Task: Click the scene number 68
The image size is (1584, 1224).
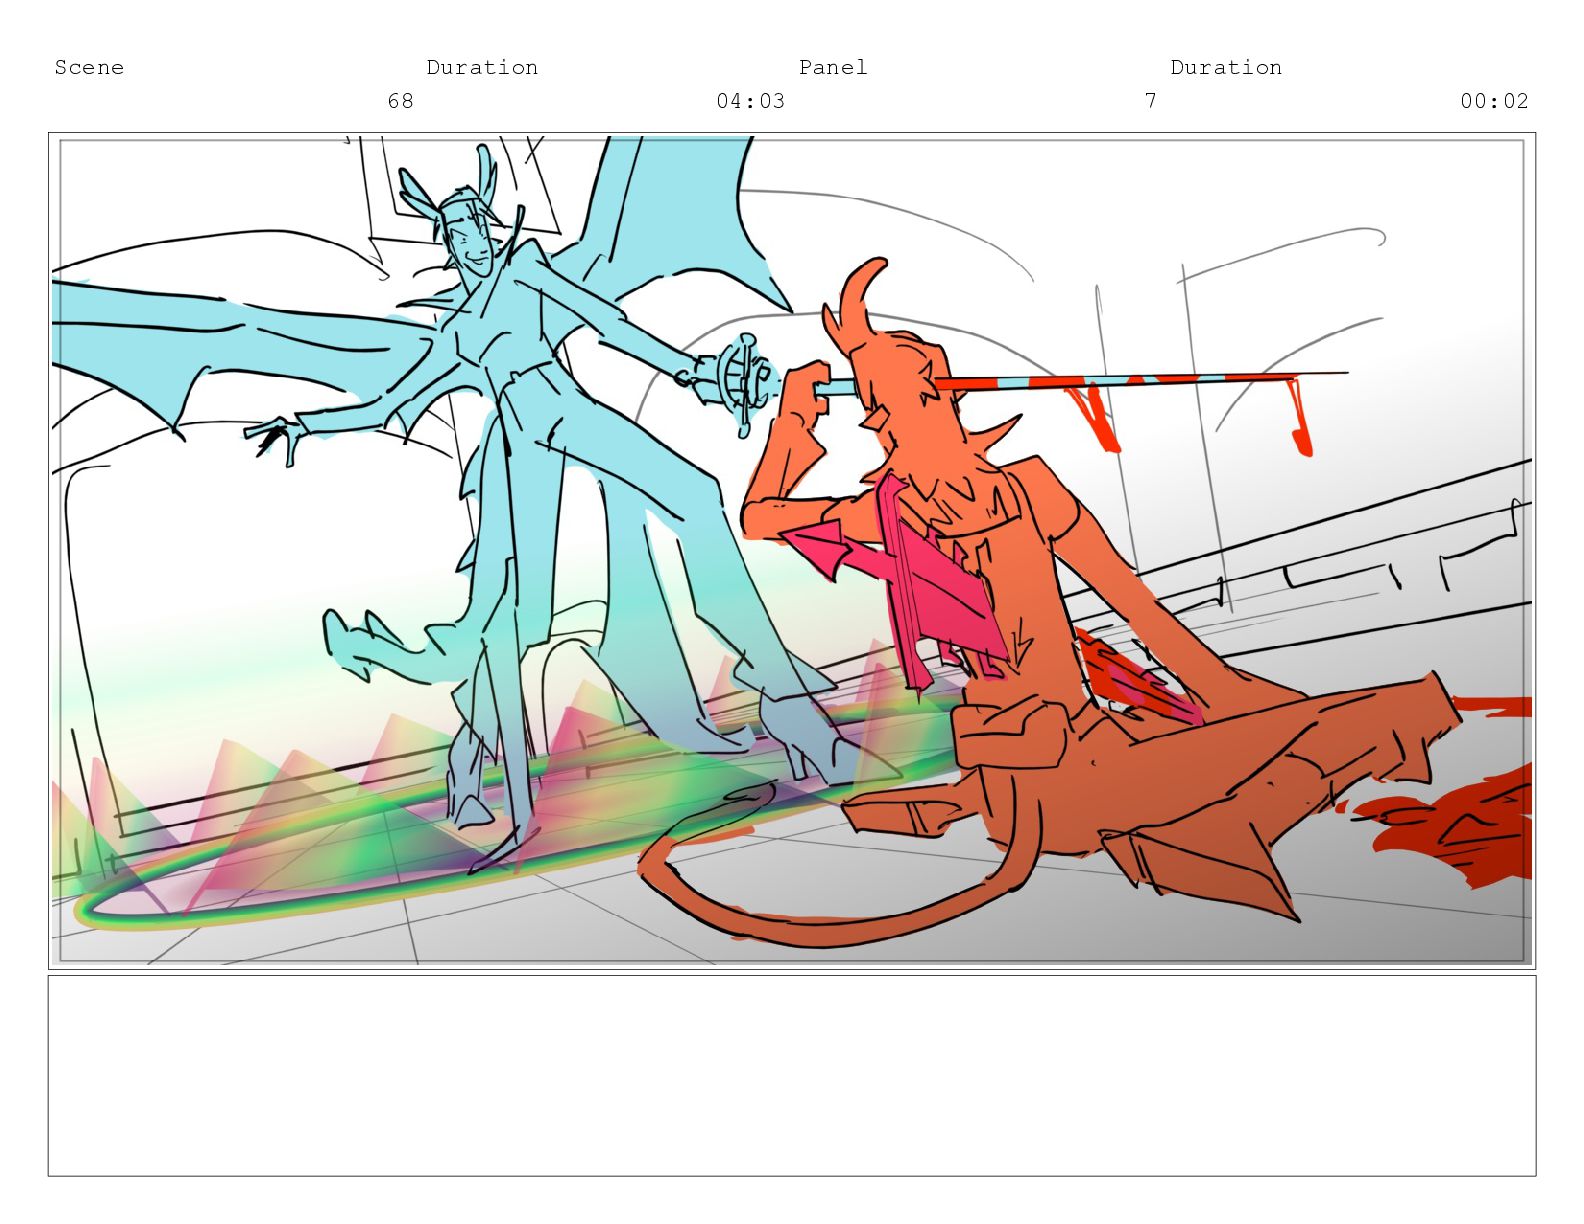Action: [400, 101]
